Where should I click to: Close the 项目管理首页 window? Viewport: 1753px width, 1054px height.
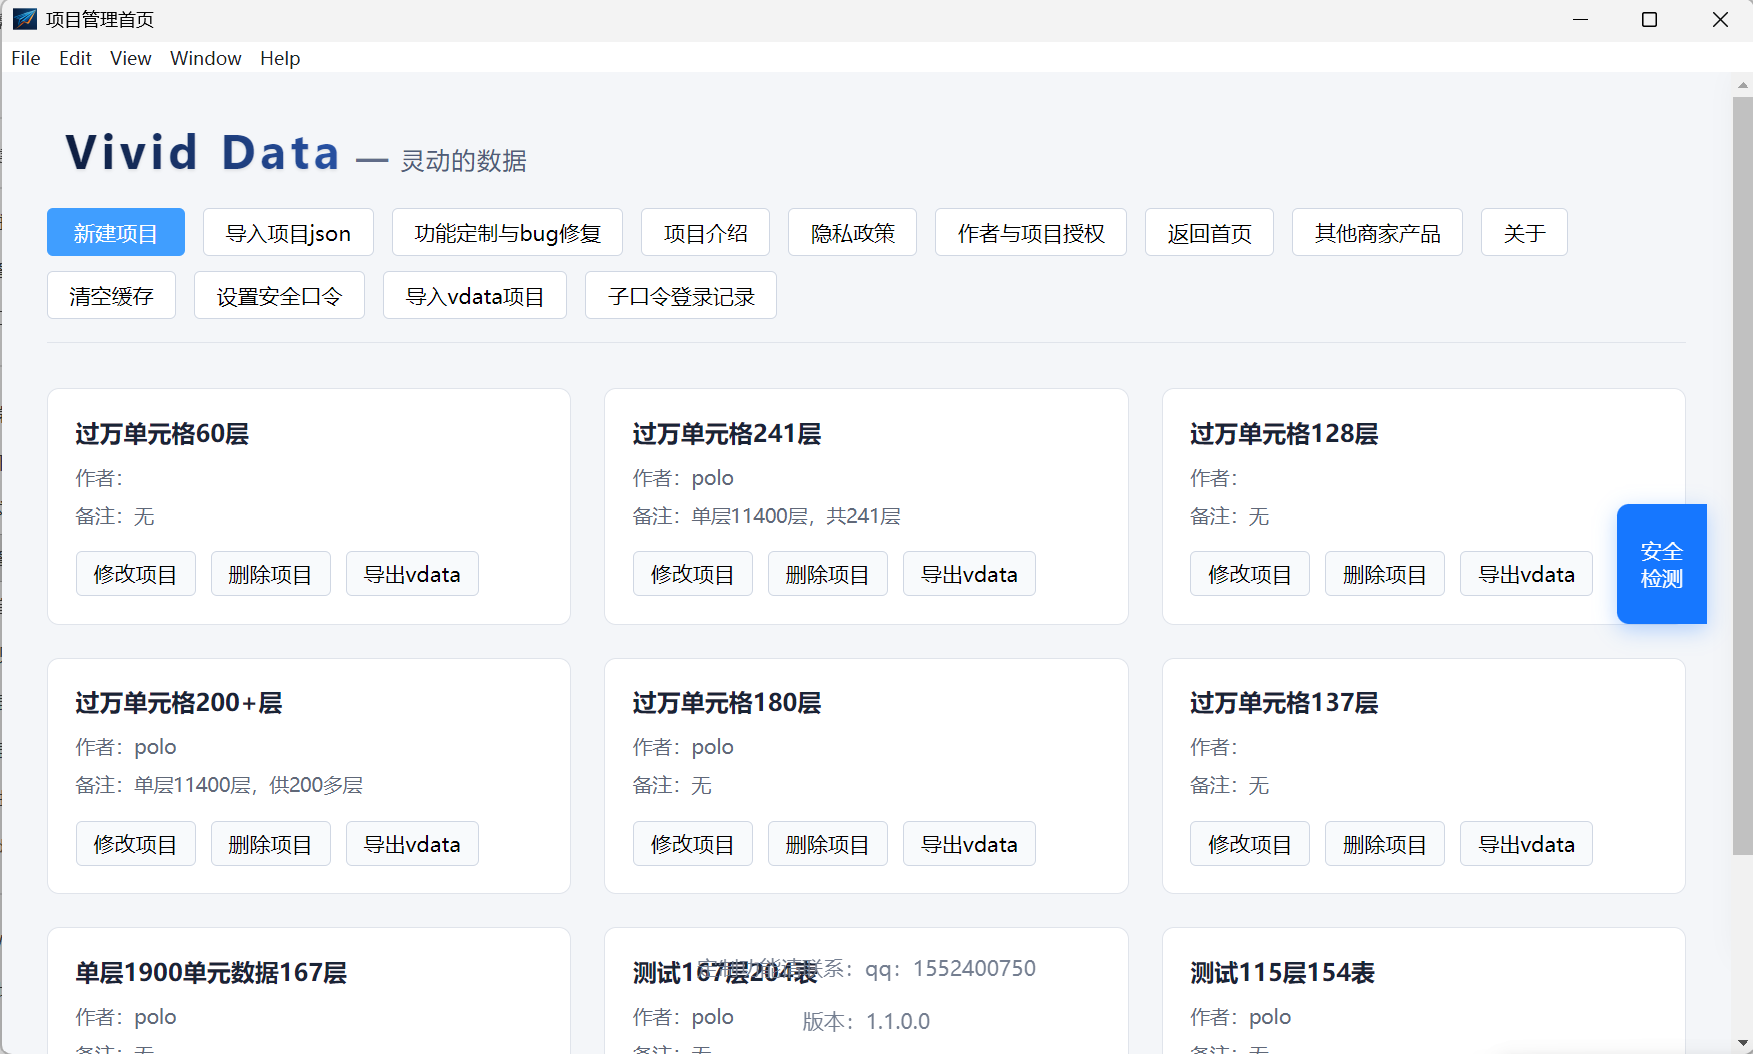(x=1720, y=19)
